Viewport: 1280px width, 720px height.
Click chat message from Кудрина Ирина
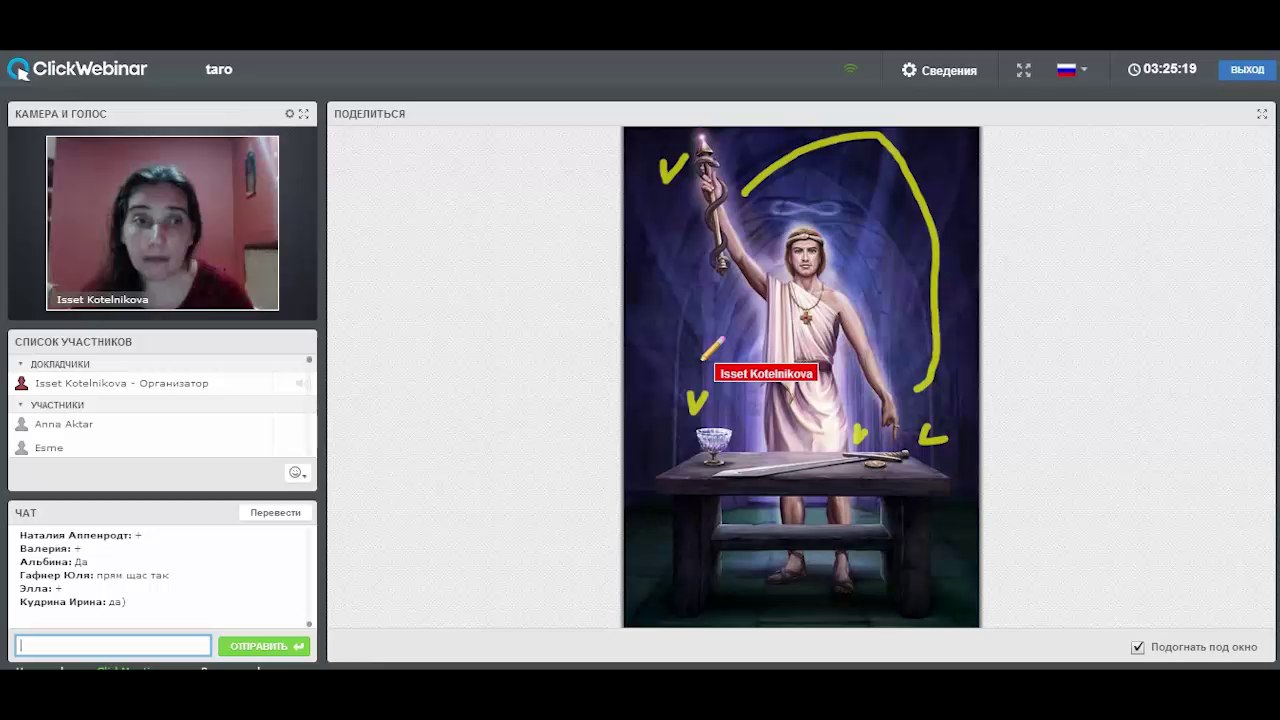[72, 602]
